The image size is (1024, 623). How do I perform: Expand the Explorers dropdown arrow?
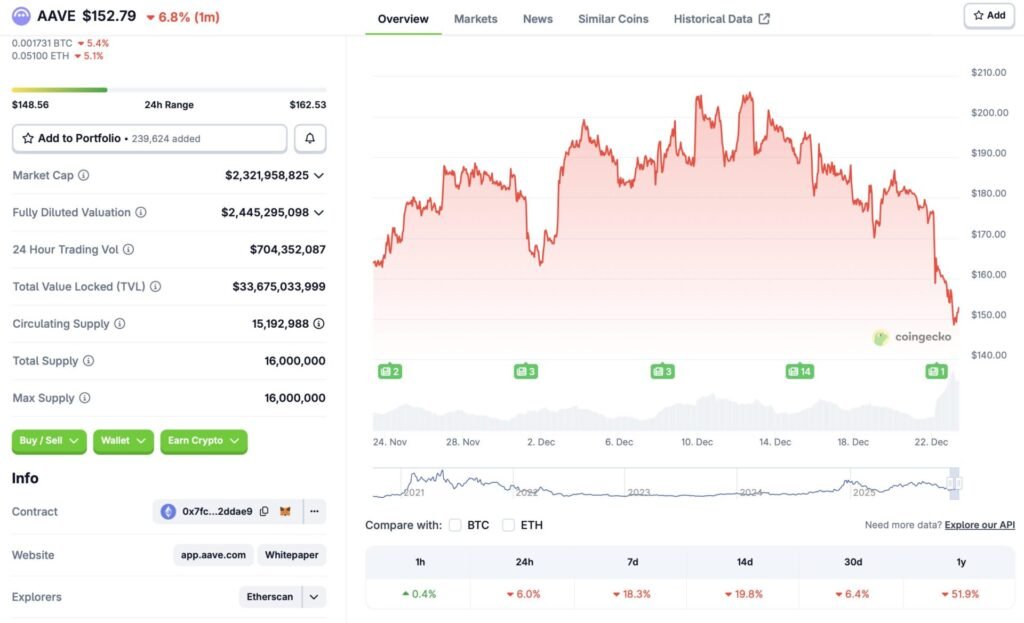314,597
